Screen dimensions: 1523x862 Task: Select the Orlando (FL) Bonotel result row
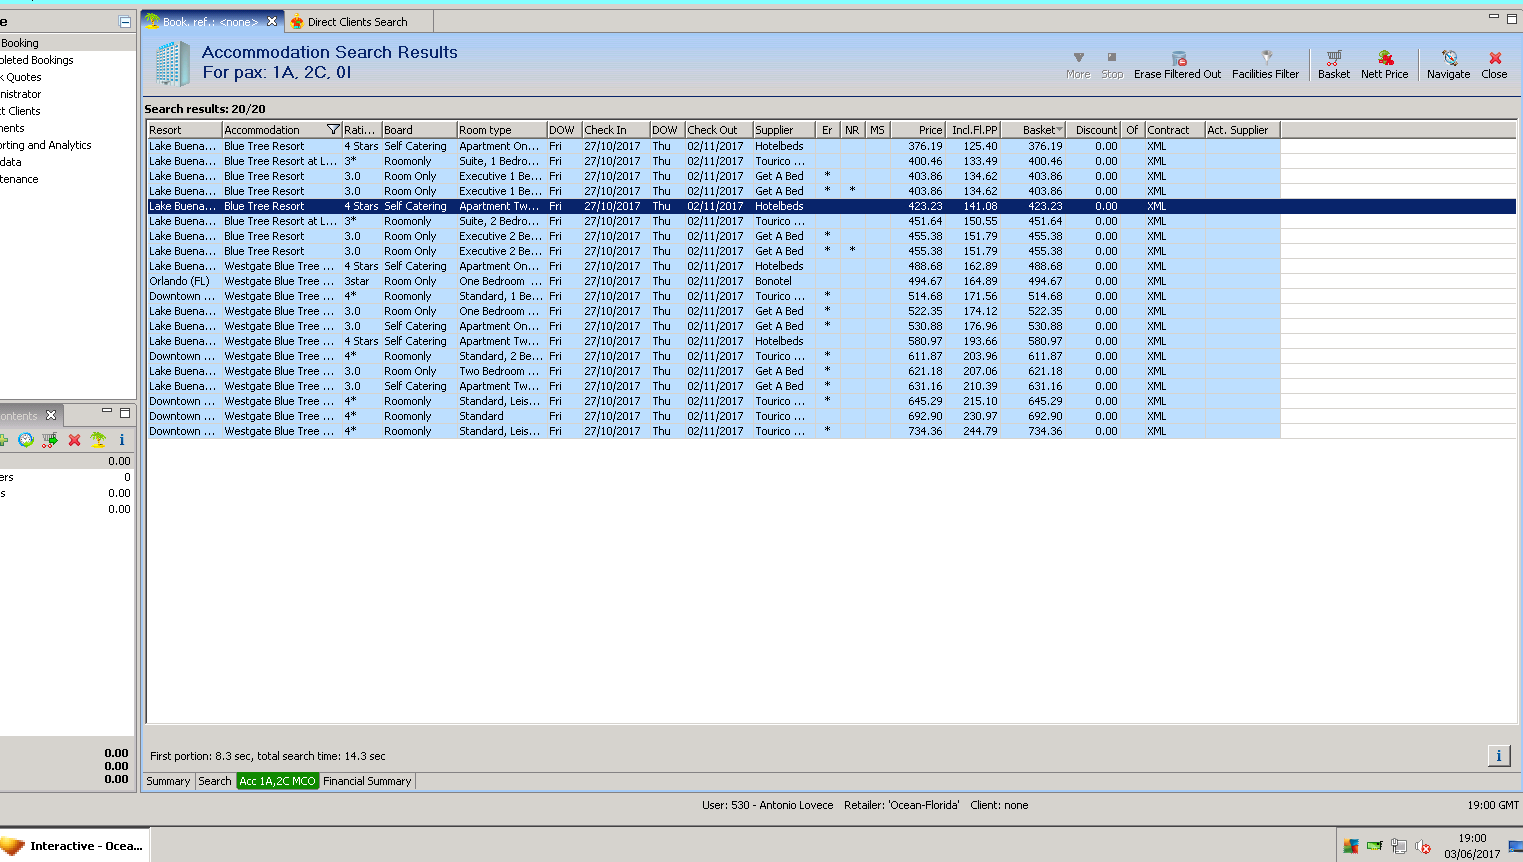(x=500, y=281)
